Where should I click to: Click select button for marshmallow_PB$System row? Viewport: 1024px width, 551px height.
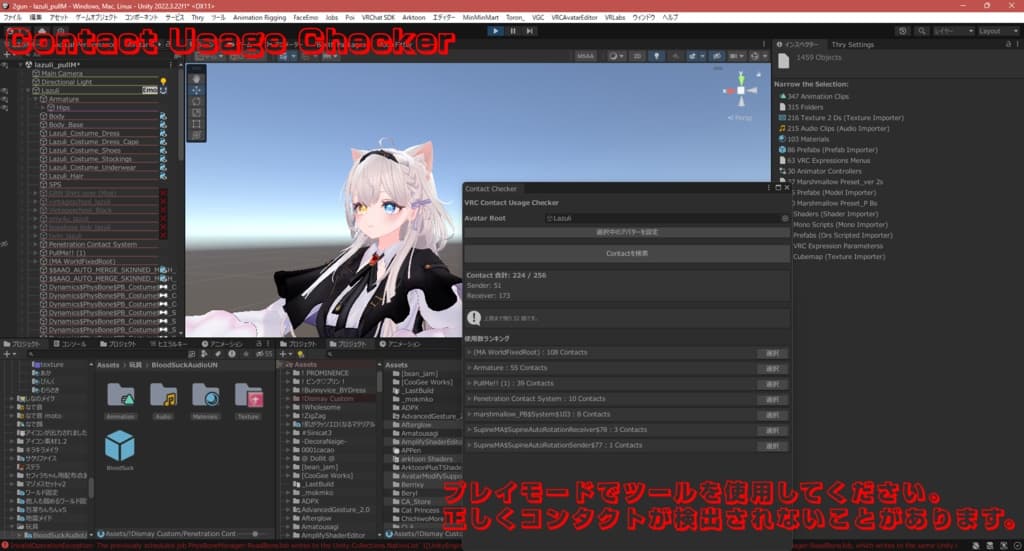point(773,415)
